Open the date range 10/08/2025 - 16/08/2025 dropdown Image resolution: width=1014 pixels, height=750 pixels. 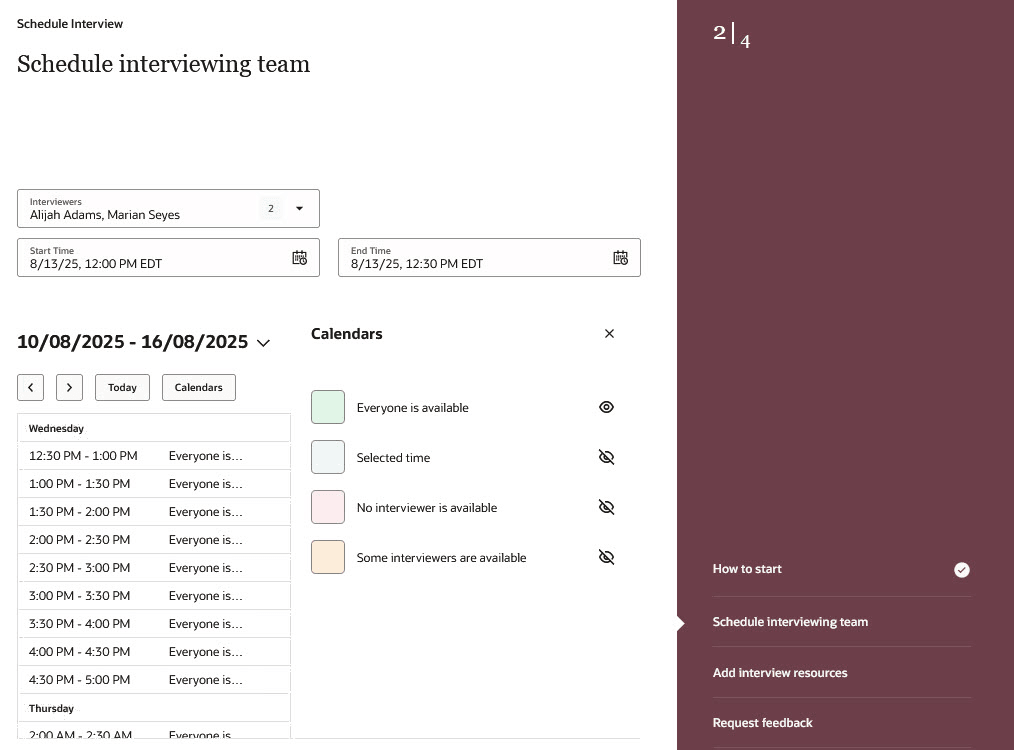tap(263, 343)
